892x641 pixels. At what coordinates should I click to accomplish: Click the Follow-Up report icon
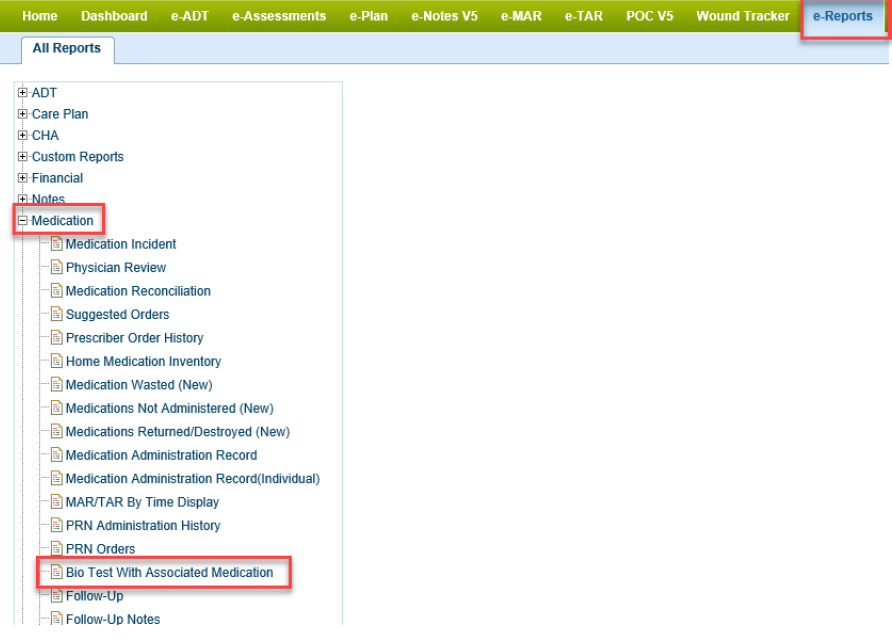click(x=56, y=595)
